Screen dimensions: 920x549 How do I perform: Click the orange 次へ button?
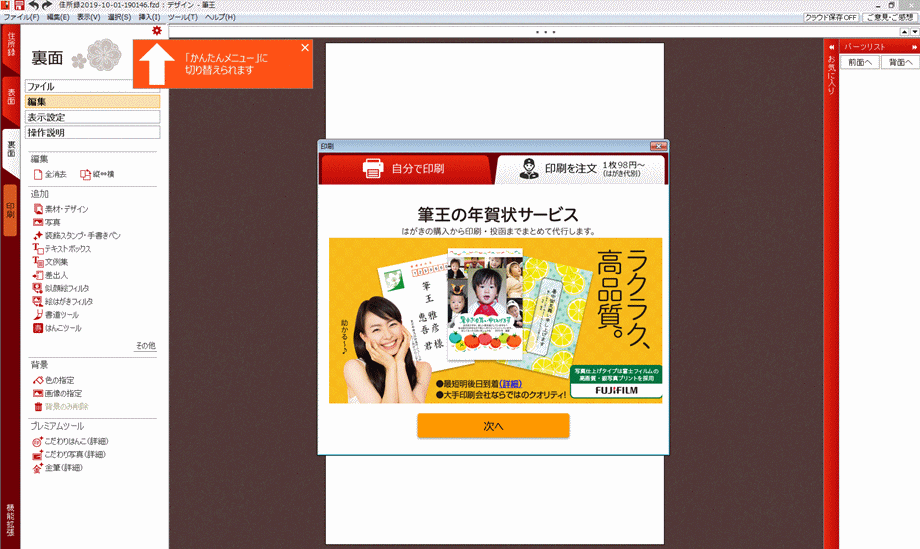(x=493, y=426)
